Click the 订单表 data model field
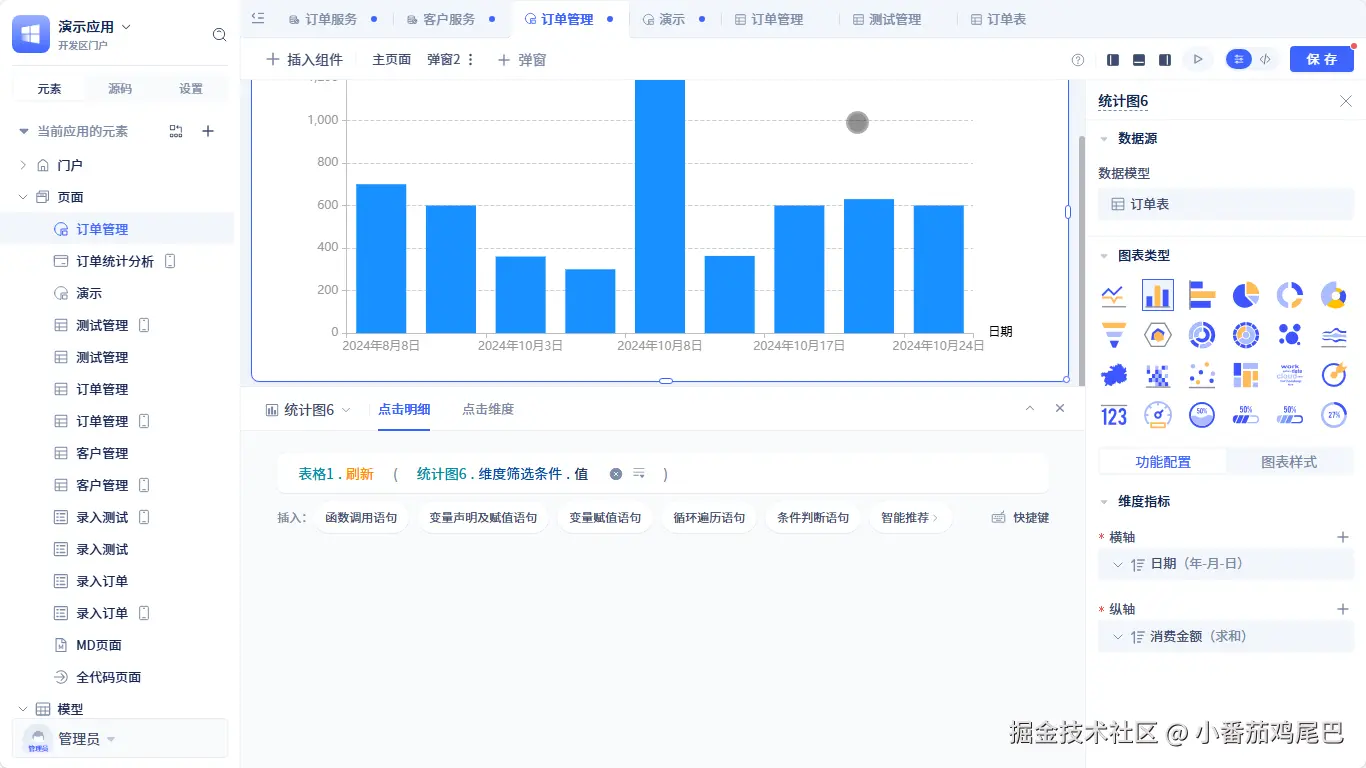 1226,204
